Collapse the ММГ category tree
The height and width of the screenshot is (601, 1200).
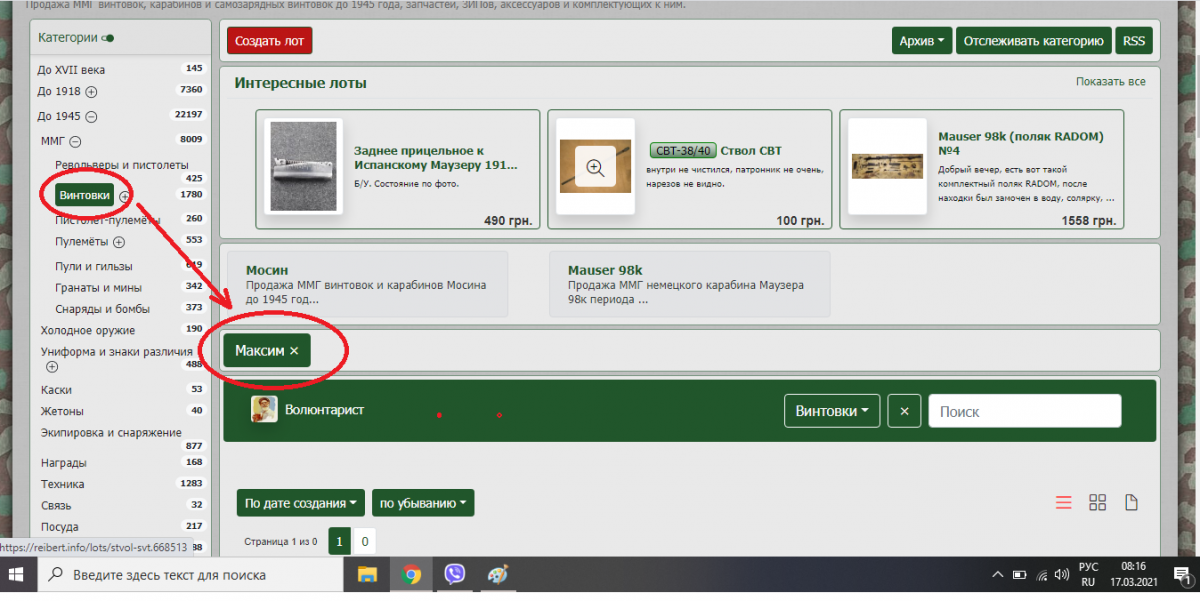pos(75,141)
